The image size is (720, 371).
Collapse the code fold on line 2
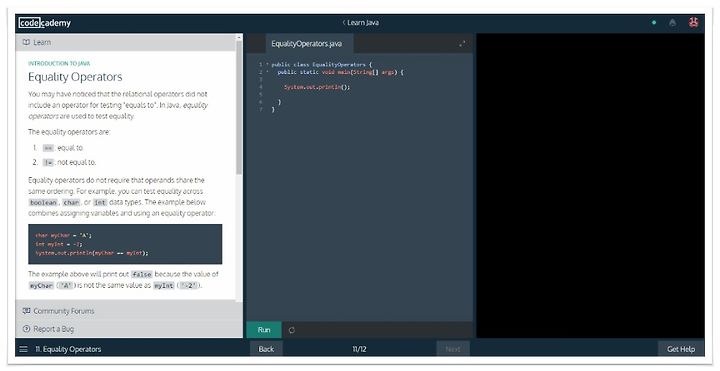click(267, 72)
